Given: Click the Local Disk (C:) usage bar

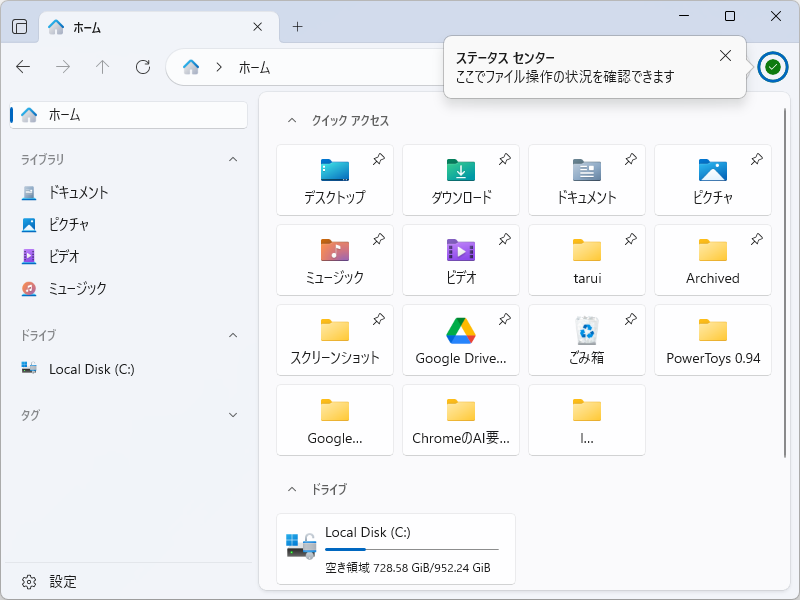Looking at the screenshot, I should (412, 550).
